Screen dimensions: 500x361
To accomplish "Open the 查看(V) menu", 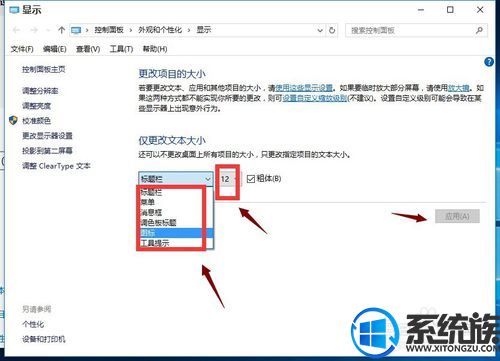I will click(88, 49).
